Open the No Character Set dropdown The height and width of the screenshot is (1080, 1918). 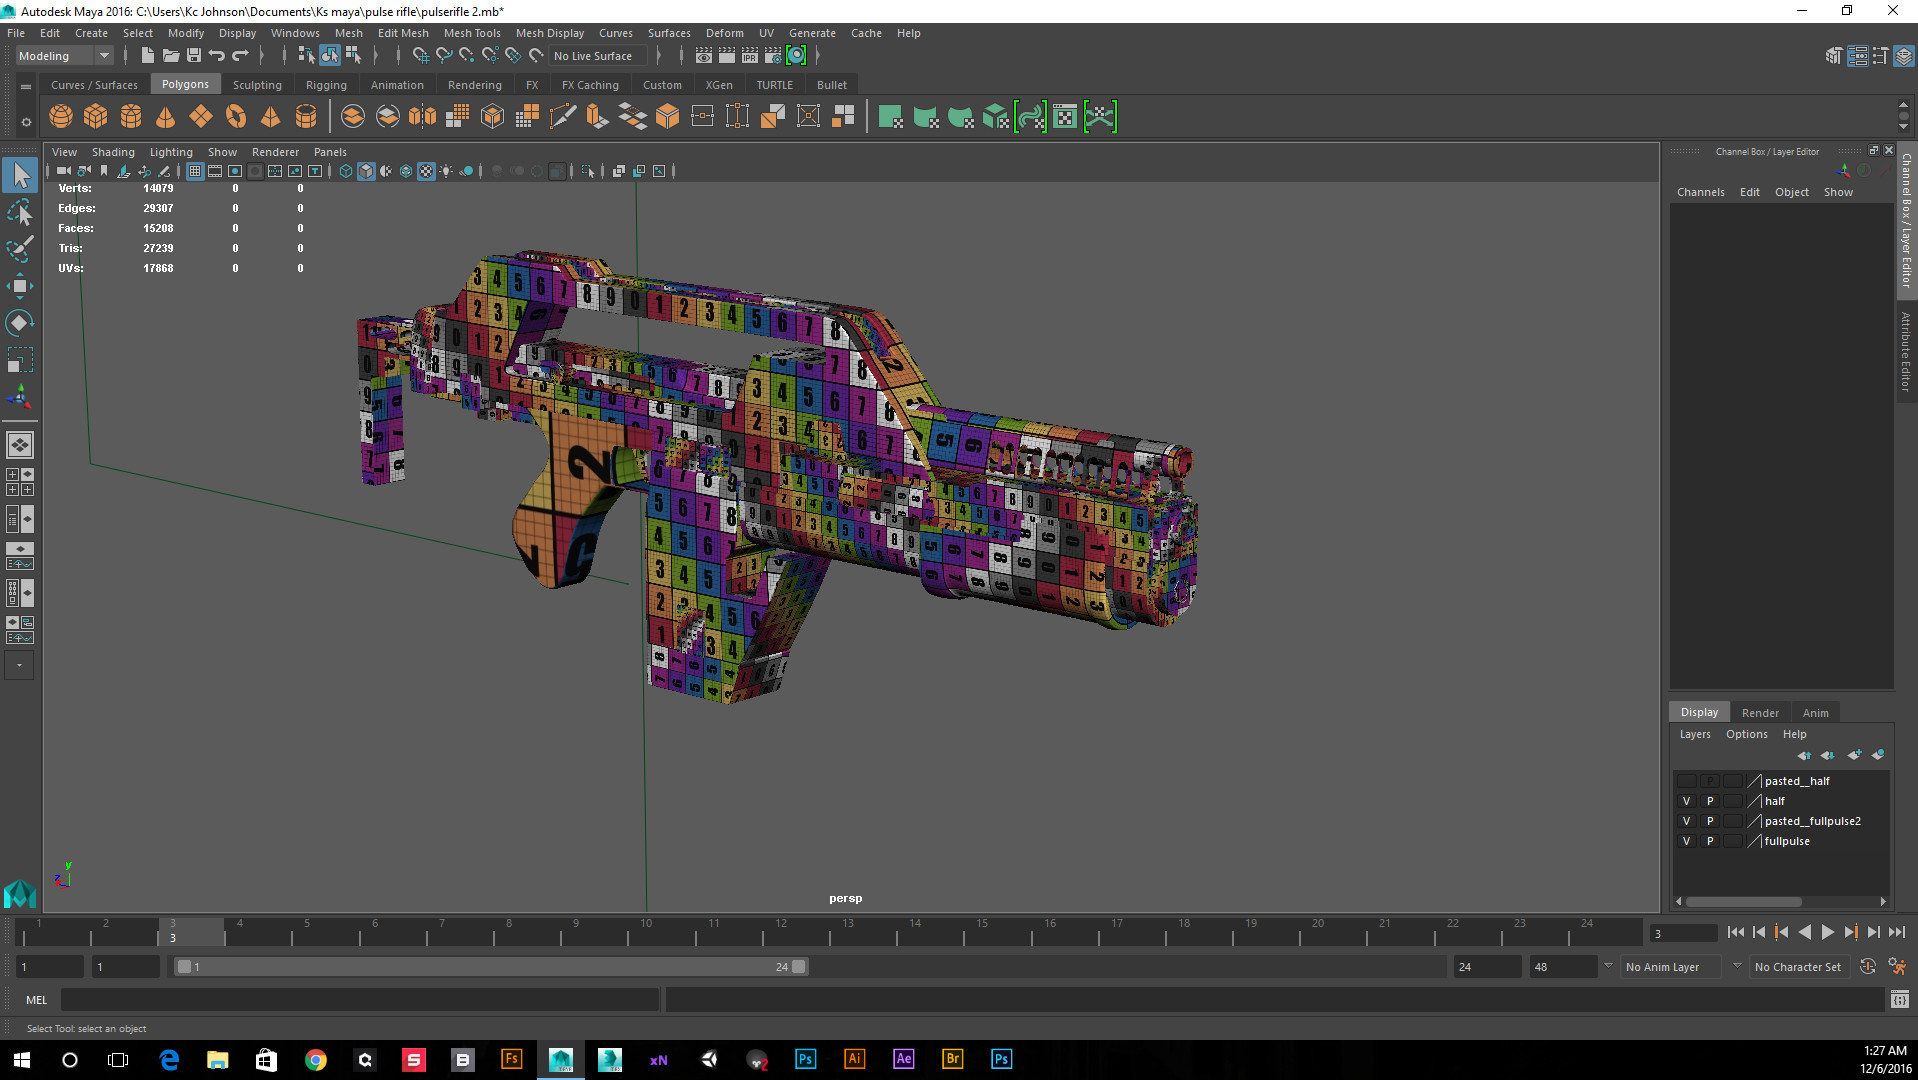(x=1797, y=967)
